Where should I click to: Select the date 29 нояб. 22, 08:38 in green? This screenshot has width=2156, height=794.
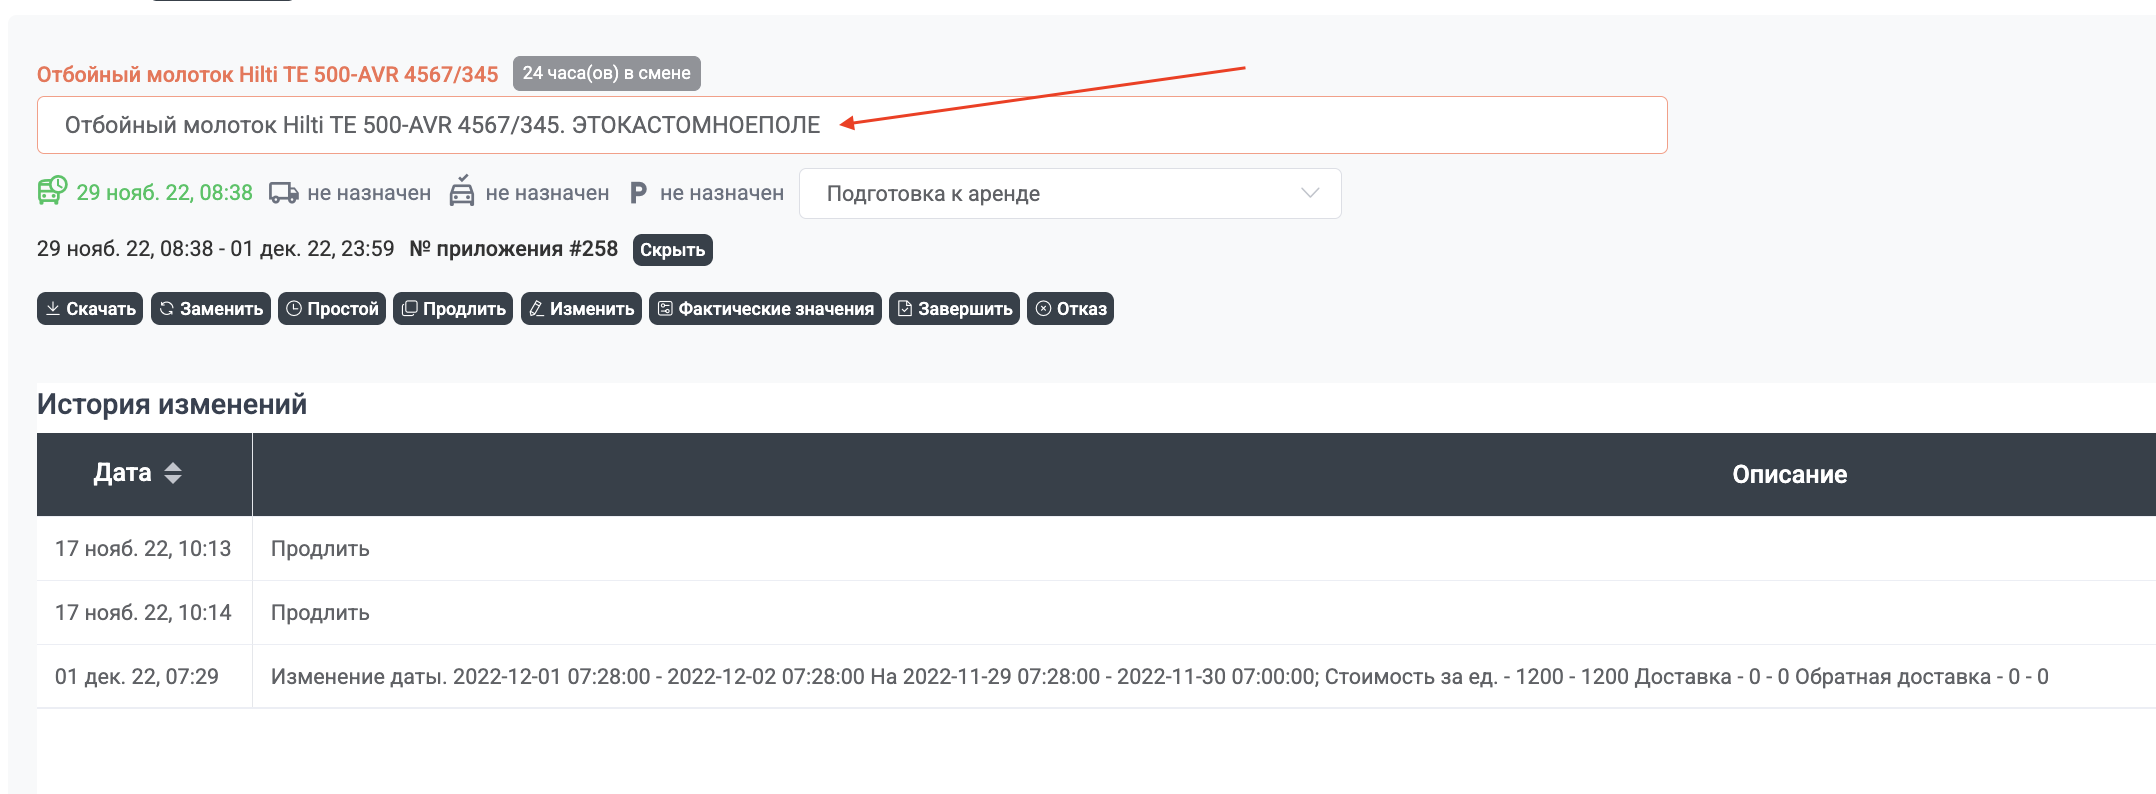point(165,193)
